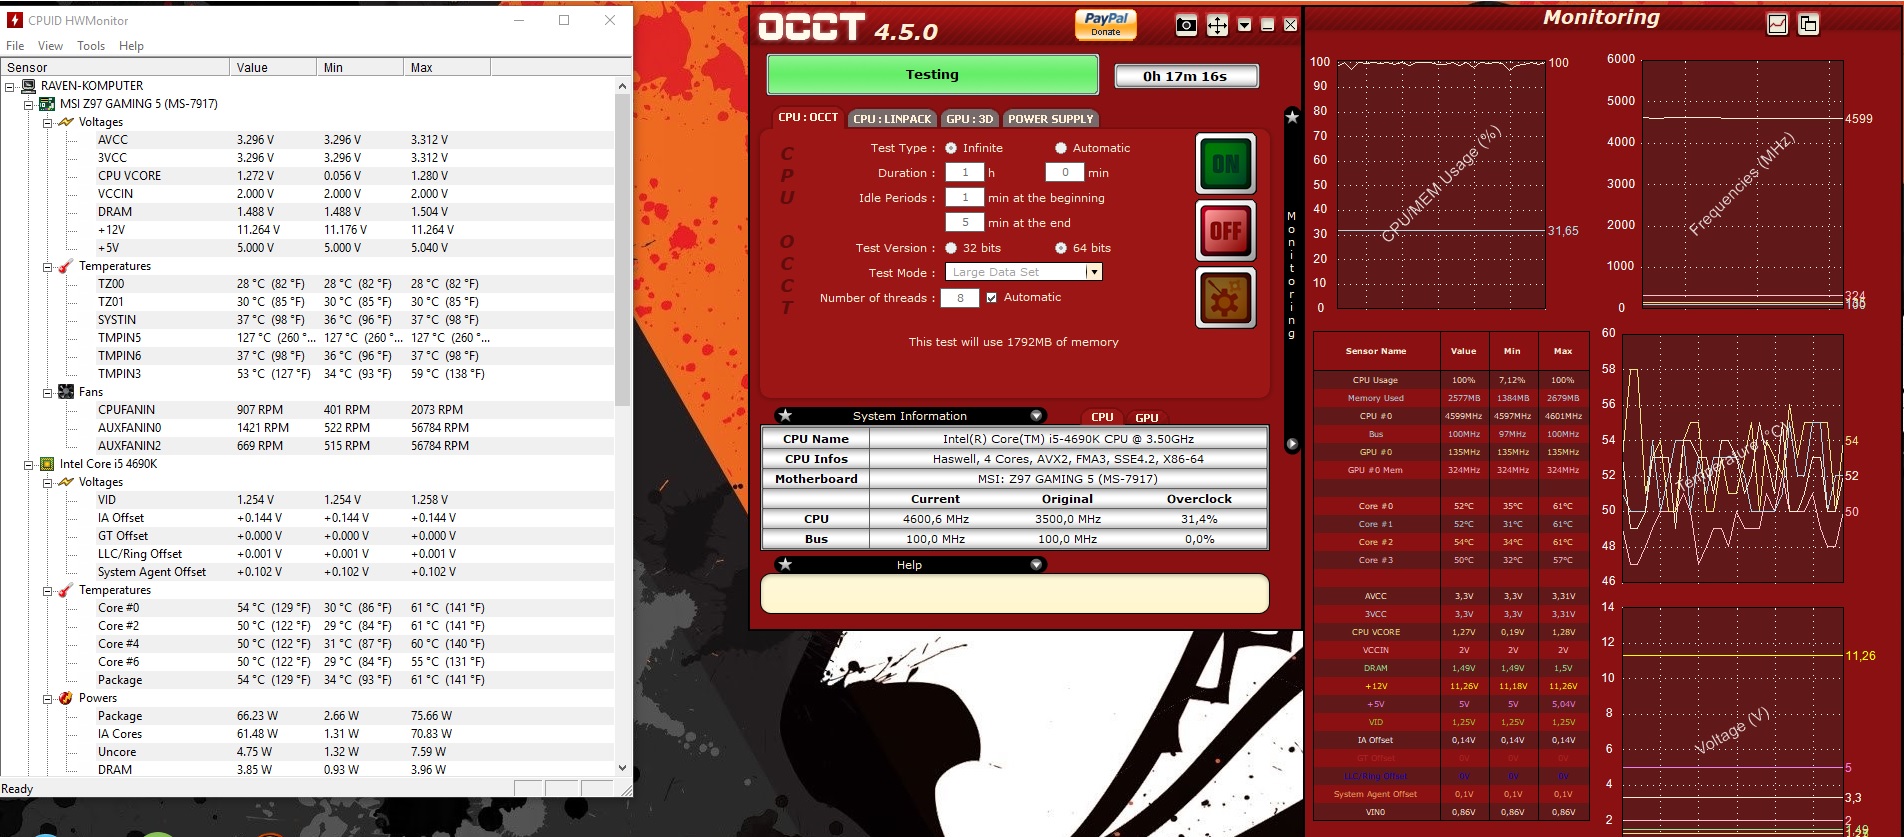Collapse the Help section arrow
The height and width of the screenshot is (837, 1904).
(1036, 565)
